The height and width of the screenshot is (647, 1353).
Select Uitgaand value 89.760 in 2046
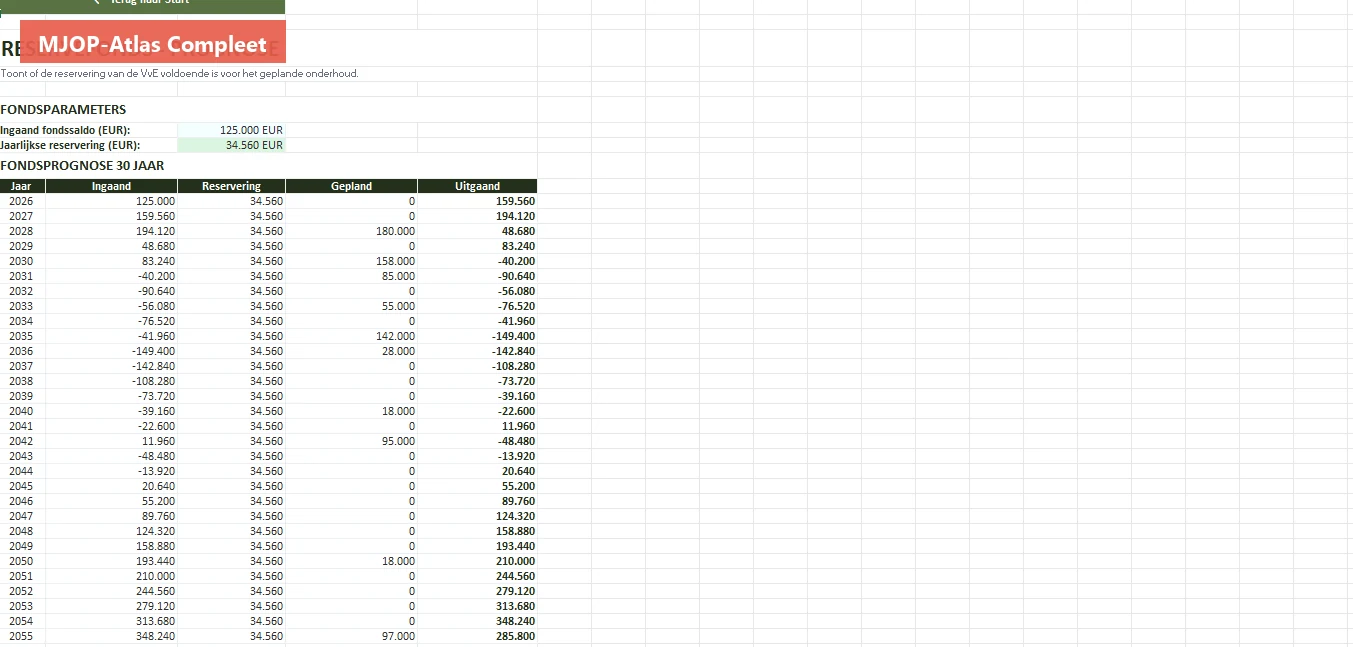point(477,501)
